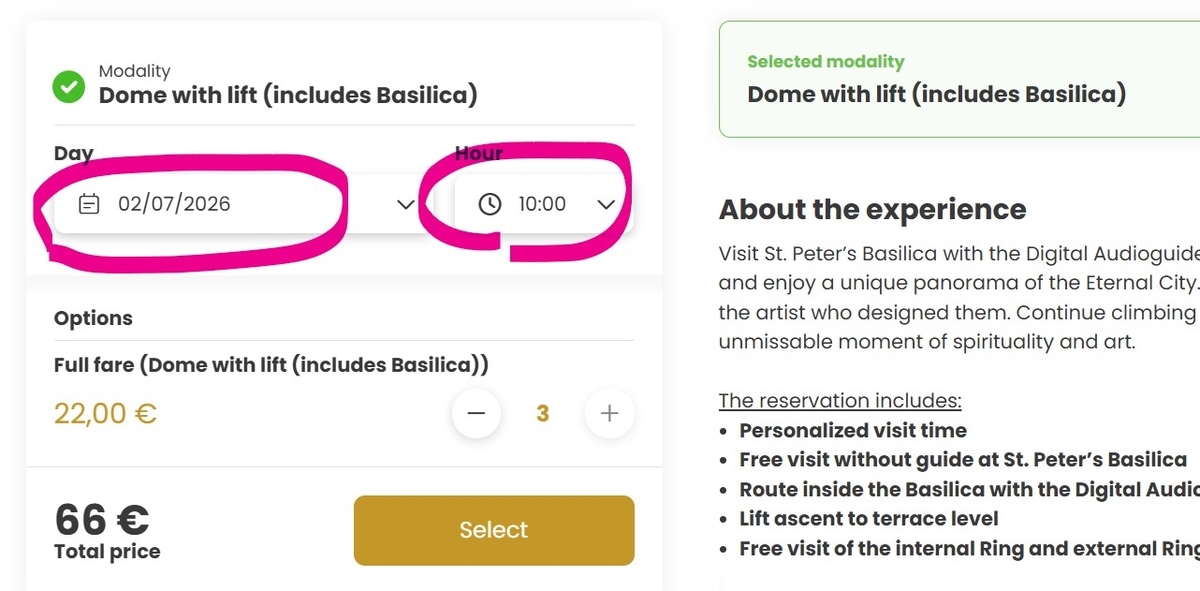Click the 66 € total price
This screenshot has width=1200, height=591.
coord(102,519)
